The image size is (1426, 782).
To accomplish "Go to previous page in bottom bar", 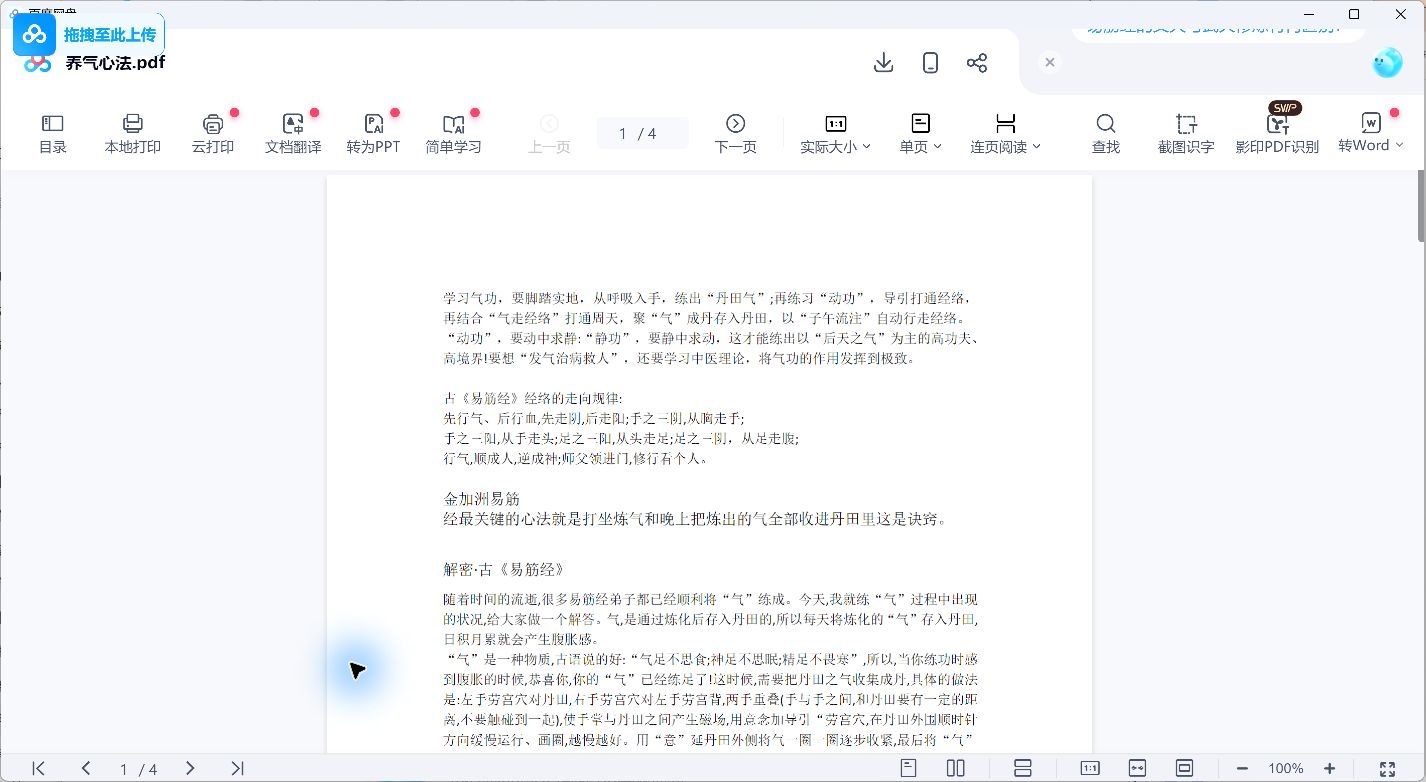I will point(86,768).
